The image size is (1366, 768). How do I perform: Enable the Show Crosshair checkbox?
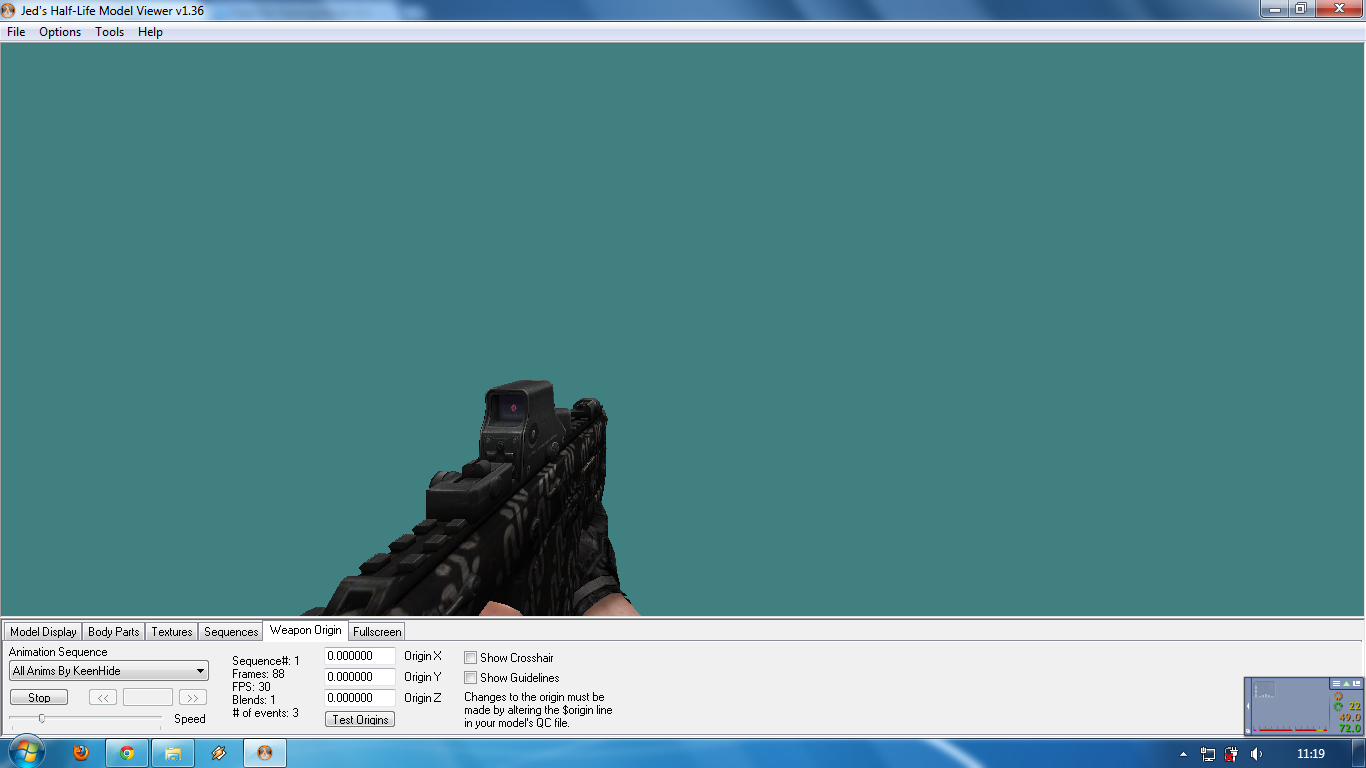coord(470,658)
